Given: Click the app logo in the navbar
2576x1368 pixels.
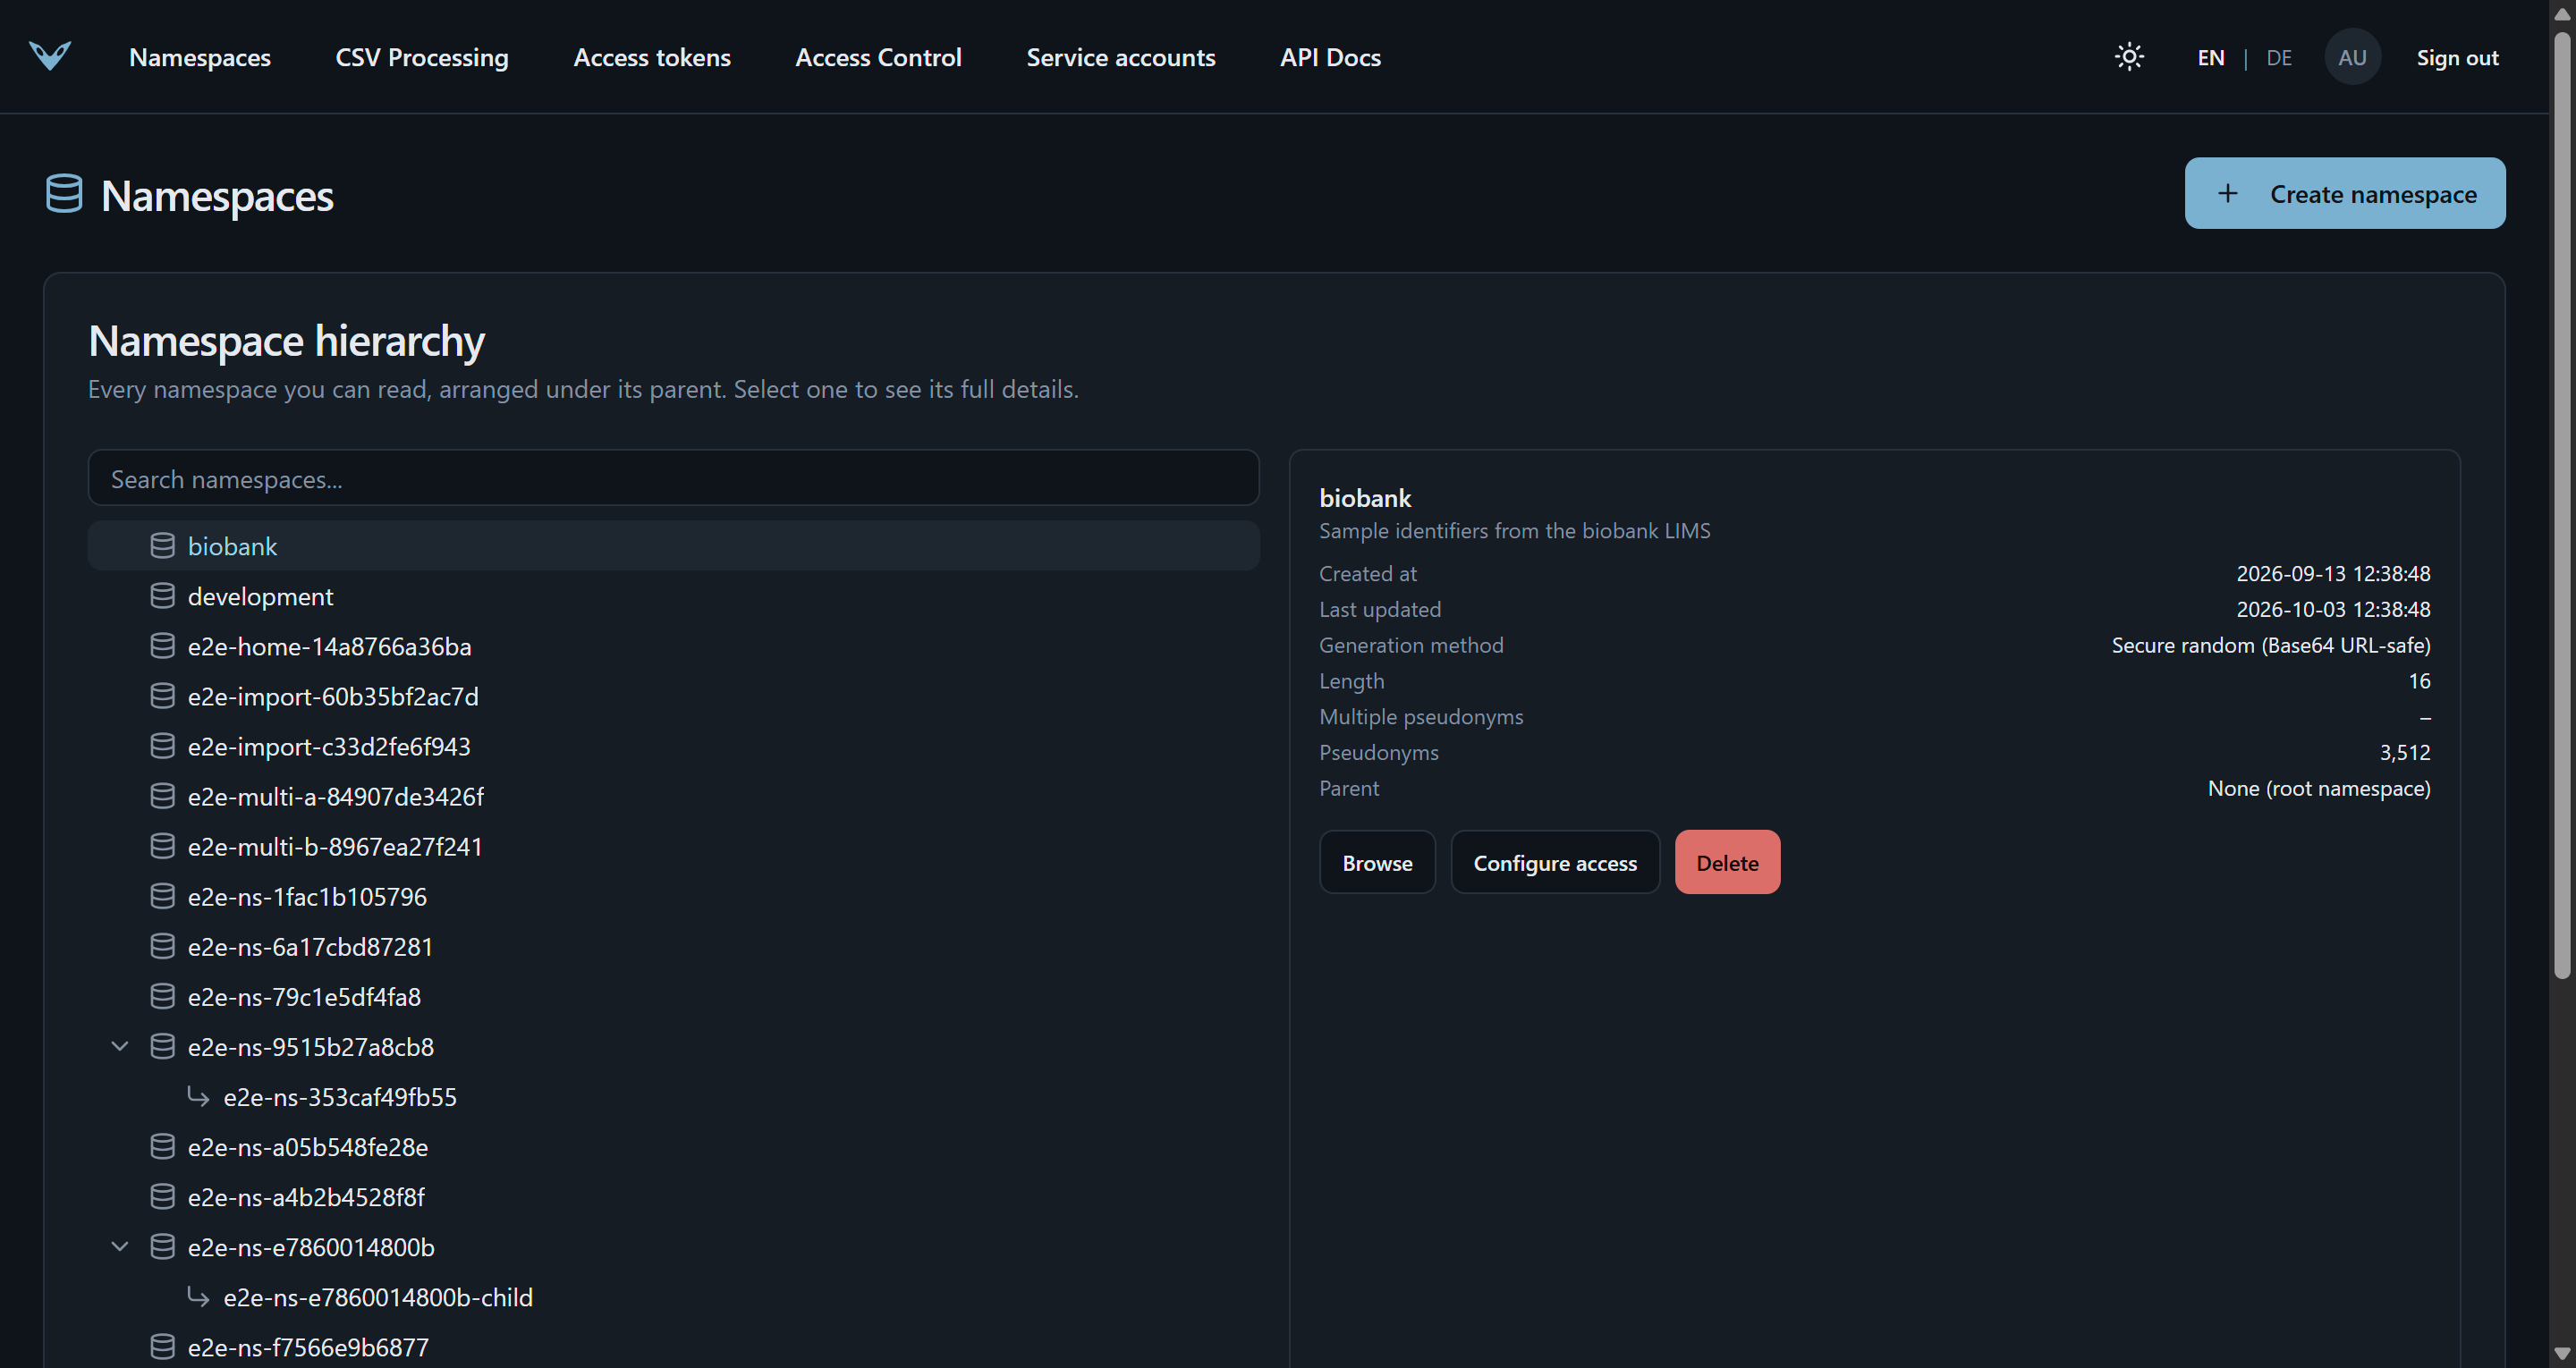Looking at the screenshot, I should coord(50,56).
